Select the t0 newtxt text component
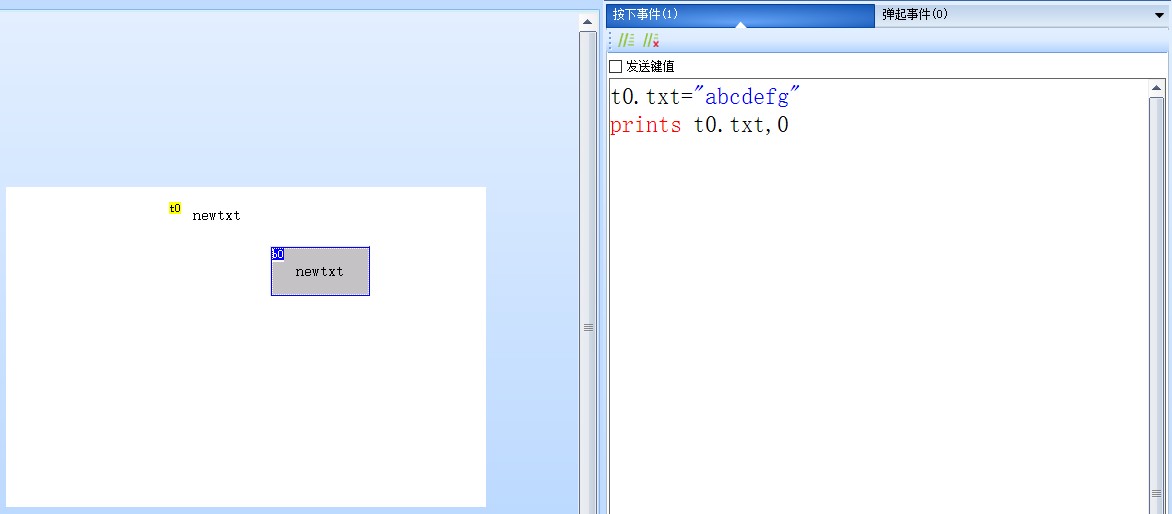This screenshot has height=514, width=1172. pos(216,216)
